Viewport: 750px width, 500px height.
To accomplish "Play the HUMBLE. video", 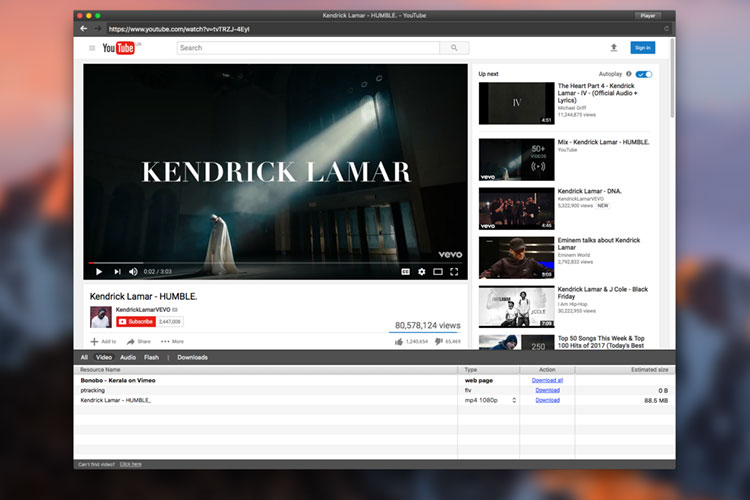I will tap(99, 272).
